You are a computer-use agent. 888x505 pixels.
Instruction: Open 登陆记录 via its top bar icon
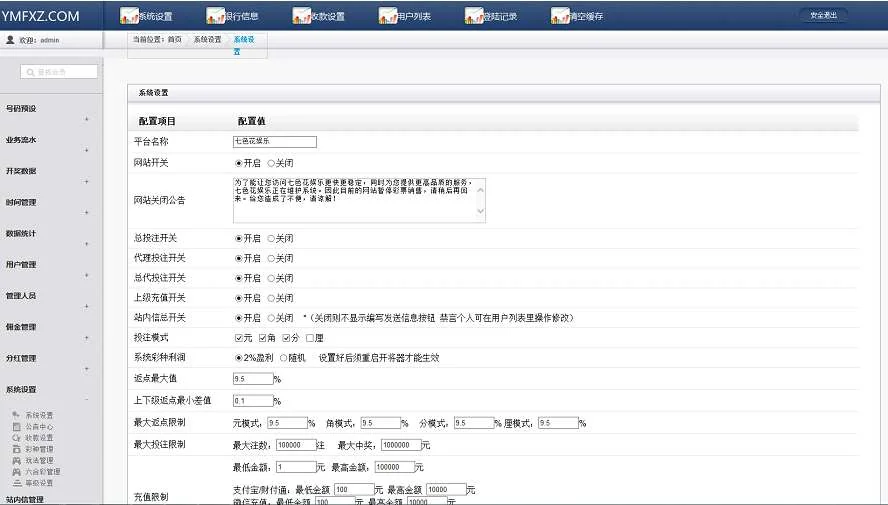[474, 16]
